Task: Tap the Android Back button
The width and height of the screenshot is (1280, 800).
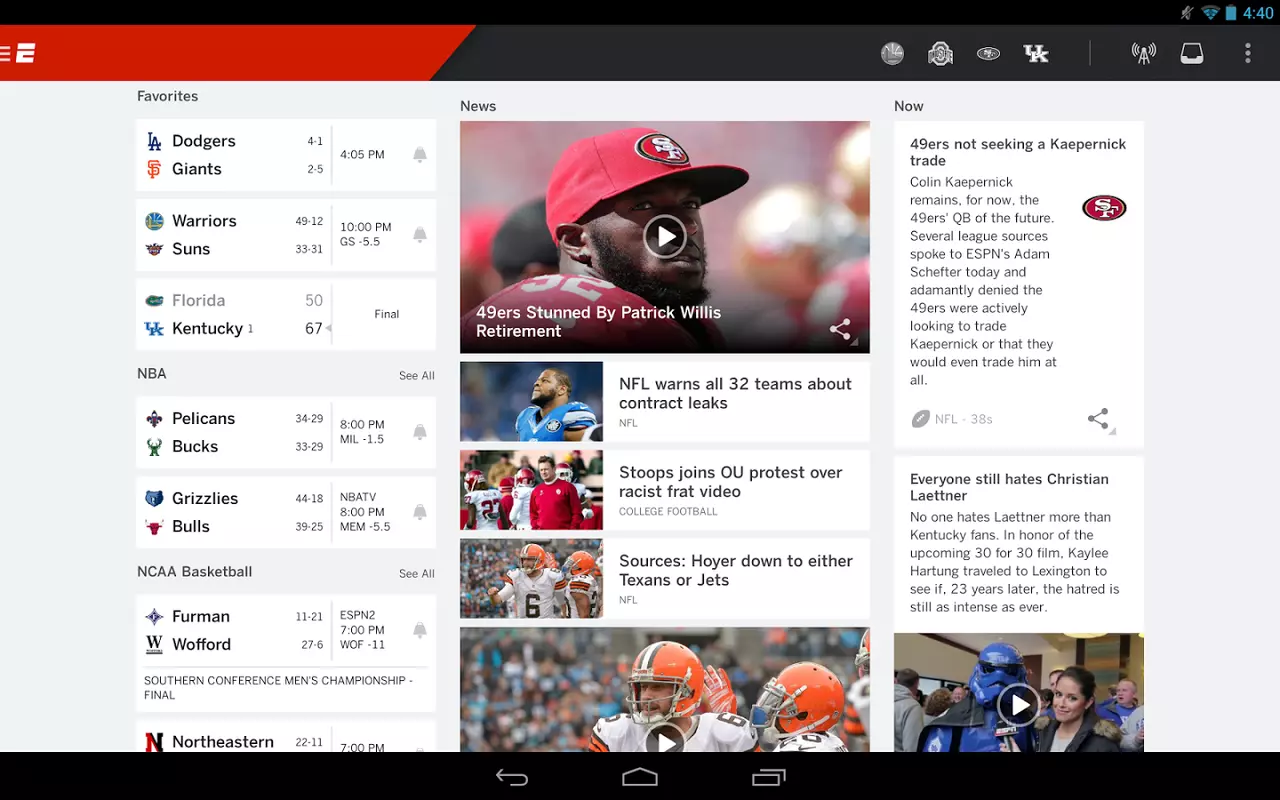Action: (512, 777)
